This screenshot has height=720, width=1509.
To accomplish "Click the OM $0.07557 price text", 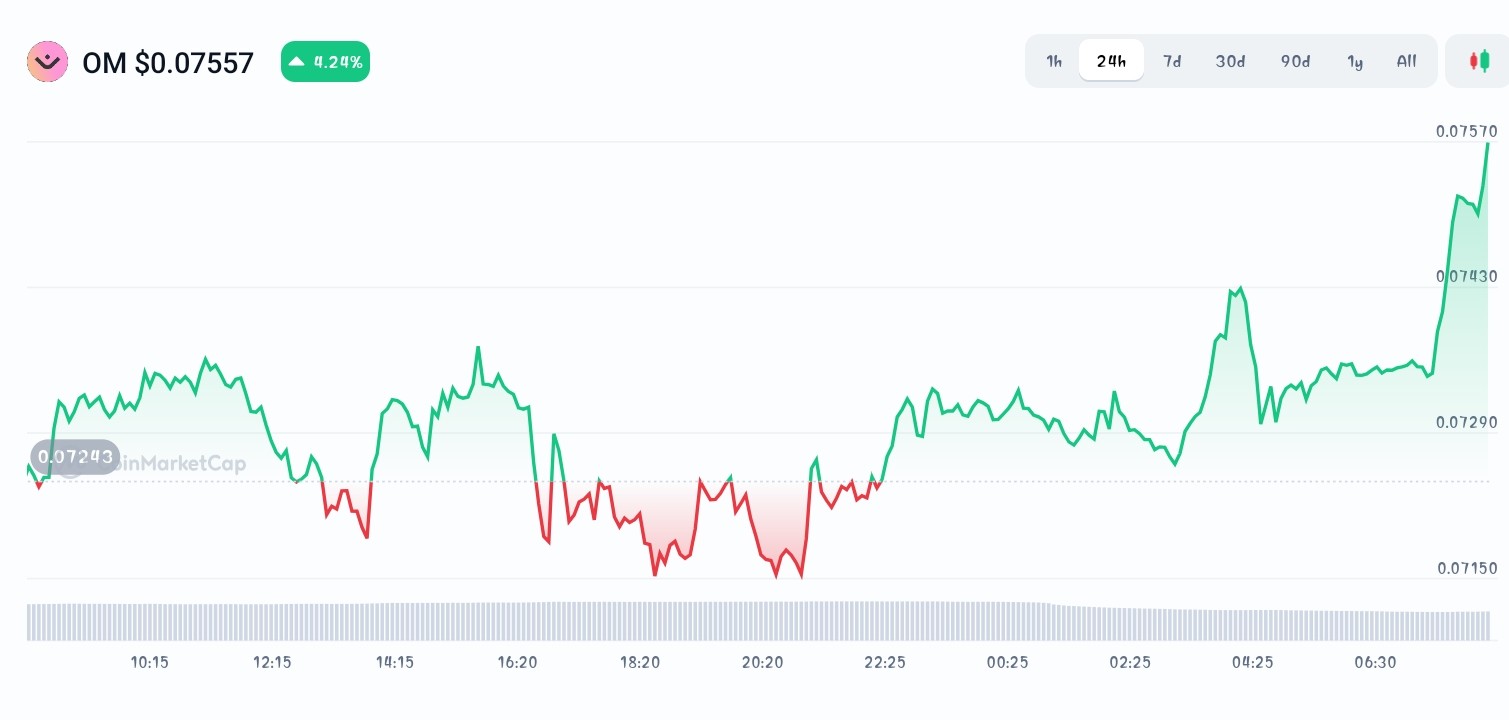I will click(x=168, y=63).
